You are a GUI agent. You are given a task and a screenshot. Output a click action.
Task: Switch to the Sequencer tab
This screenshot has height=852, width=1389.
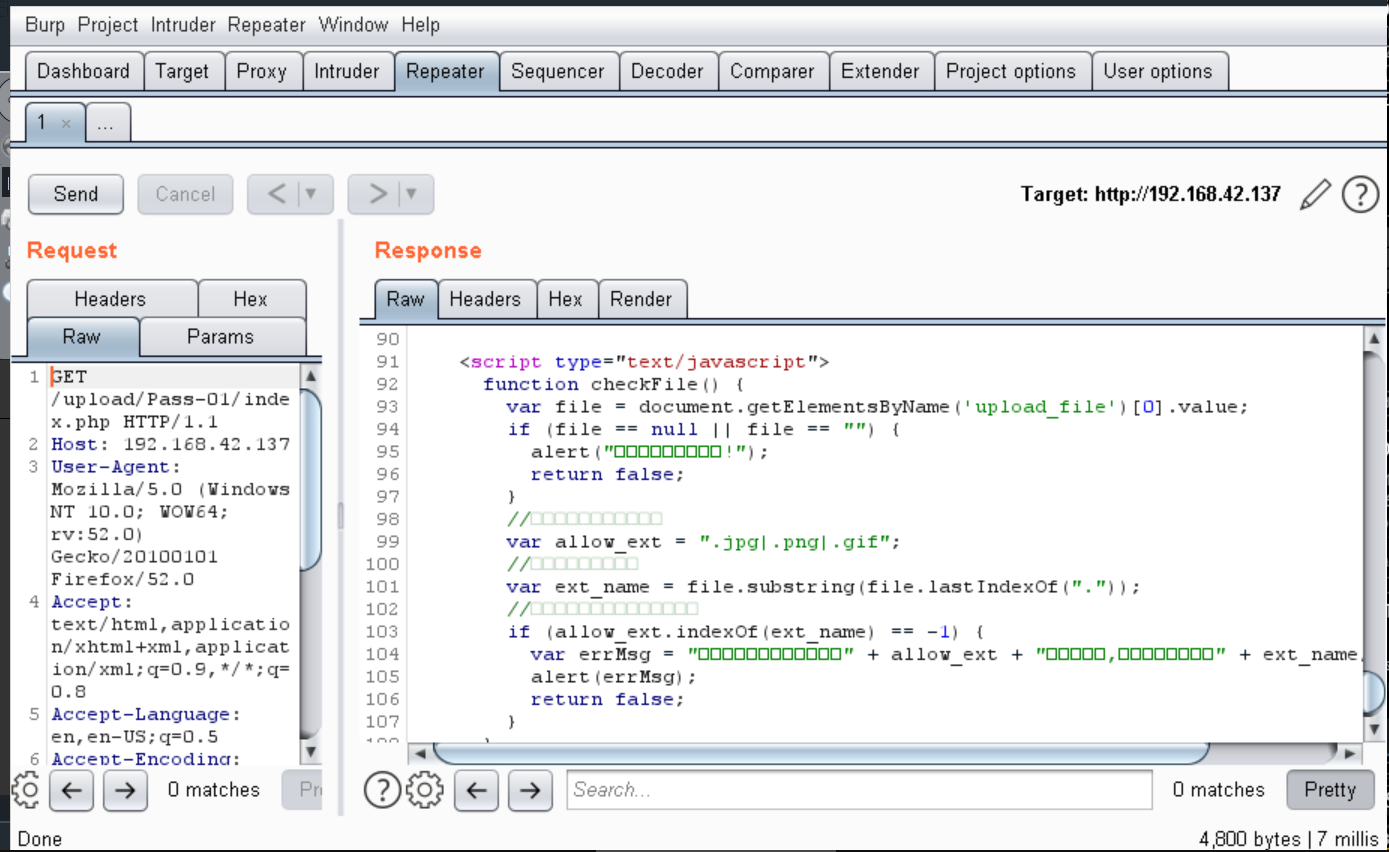click(558, 72)
